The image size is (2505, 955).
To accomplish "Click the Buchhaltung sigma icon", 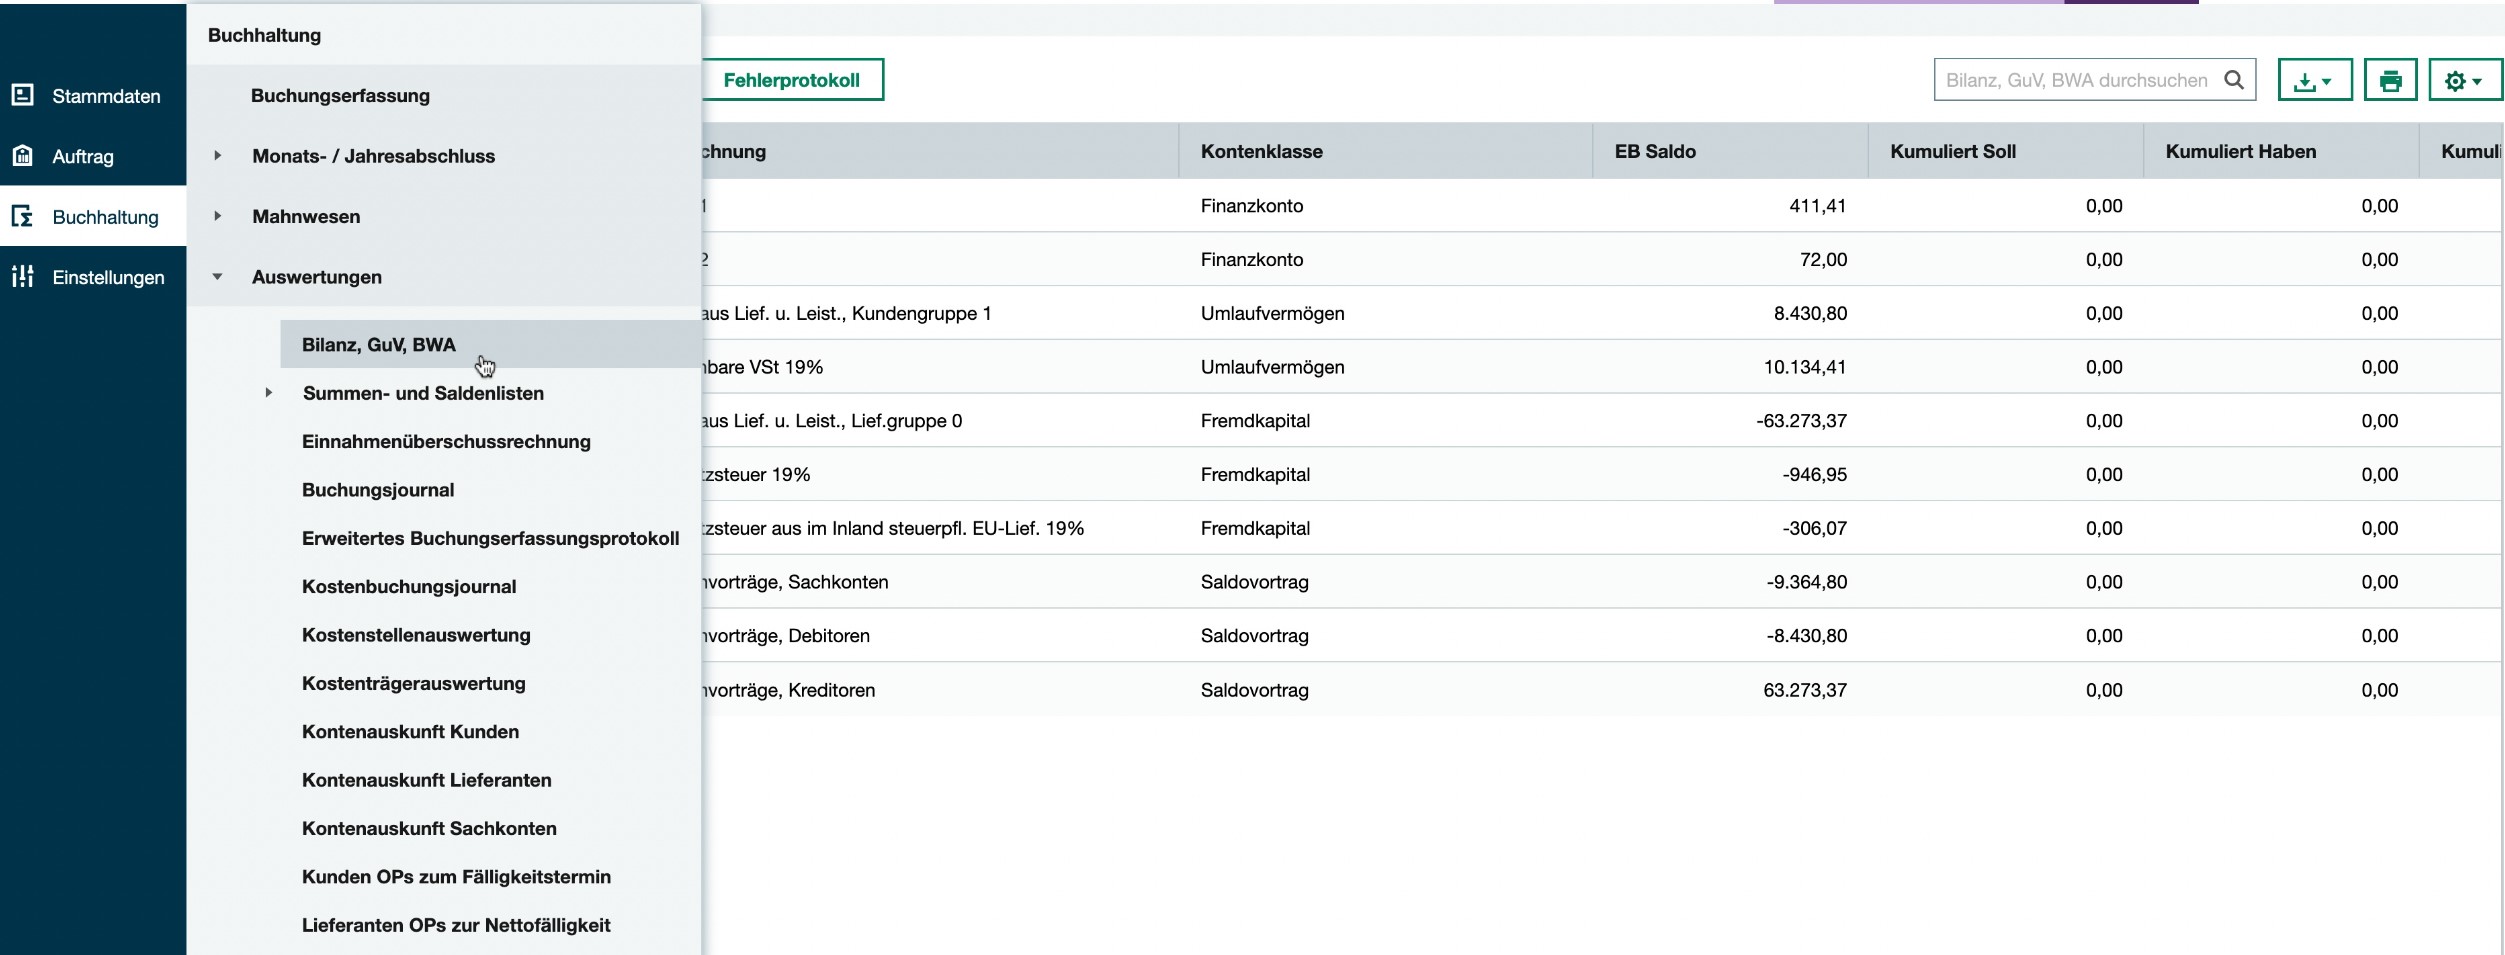I will pos(22,216).
